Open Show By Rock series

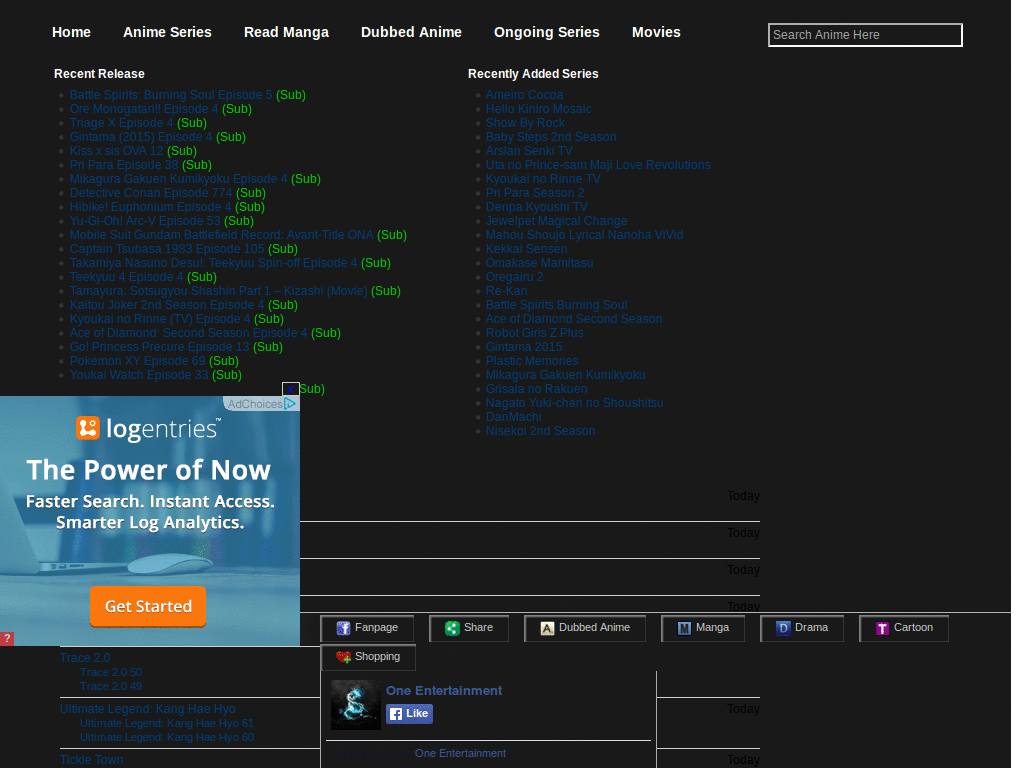(x=525, y=123)
